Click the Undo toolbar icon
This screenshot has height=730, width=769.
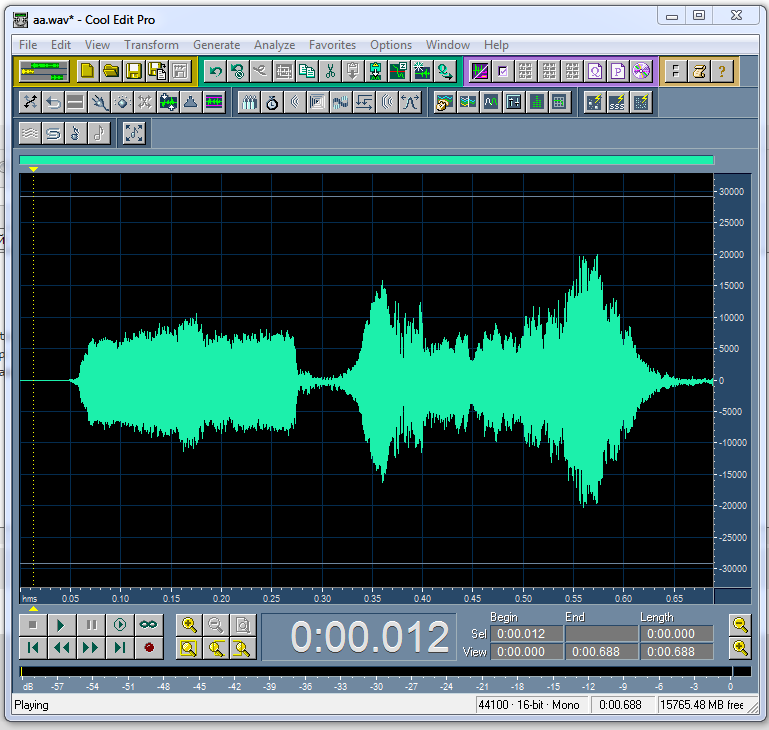pos(214,71)
